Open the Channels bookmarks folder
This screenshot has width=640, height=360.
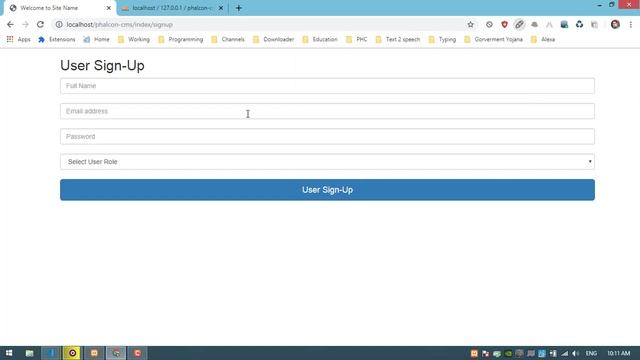point(228,39)
